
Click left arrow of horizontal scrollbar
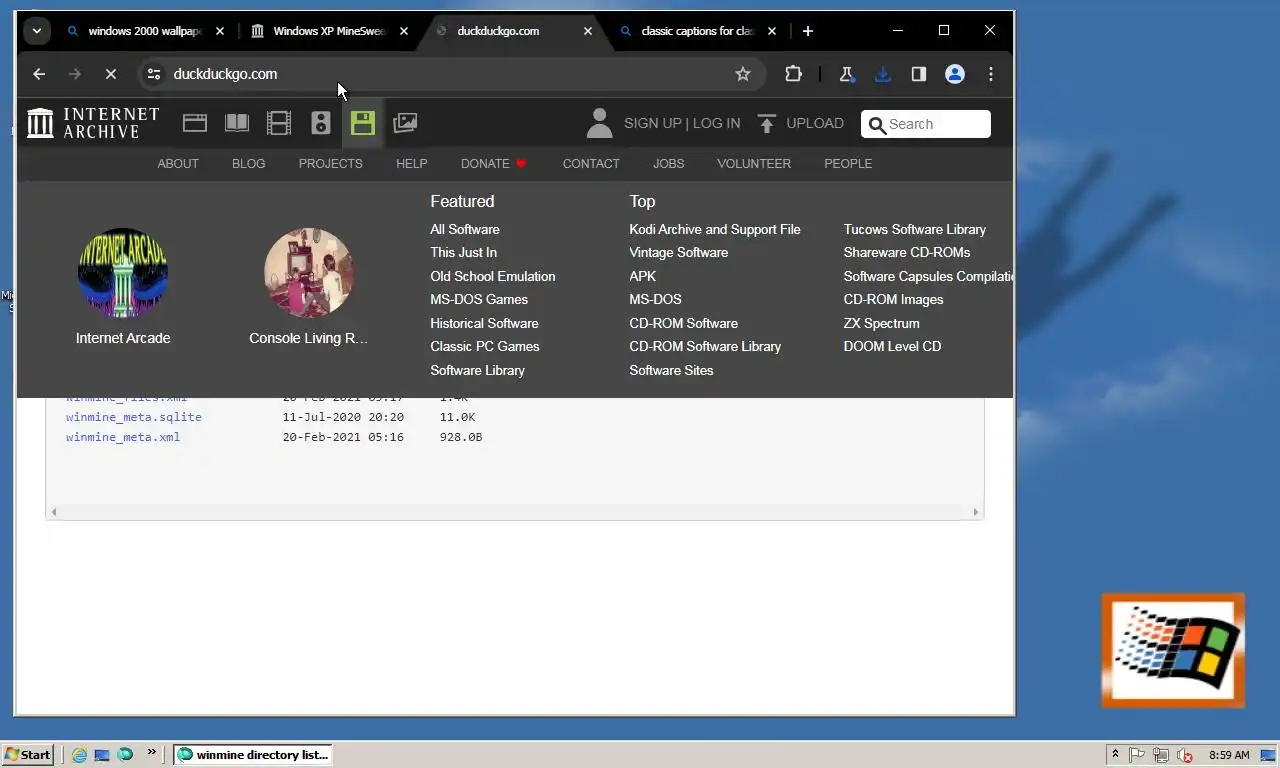(54, 512)
